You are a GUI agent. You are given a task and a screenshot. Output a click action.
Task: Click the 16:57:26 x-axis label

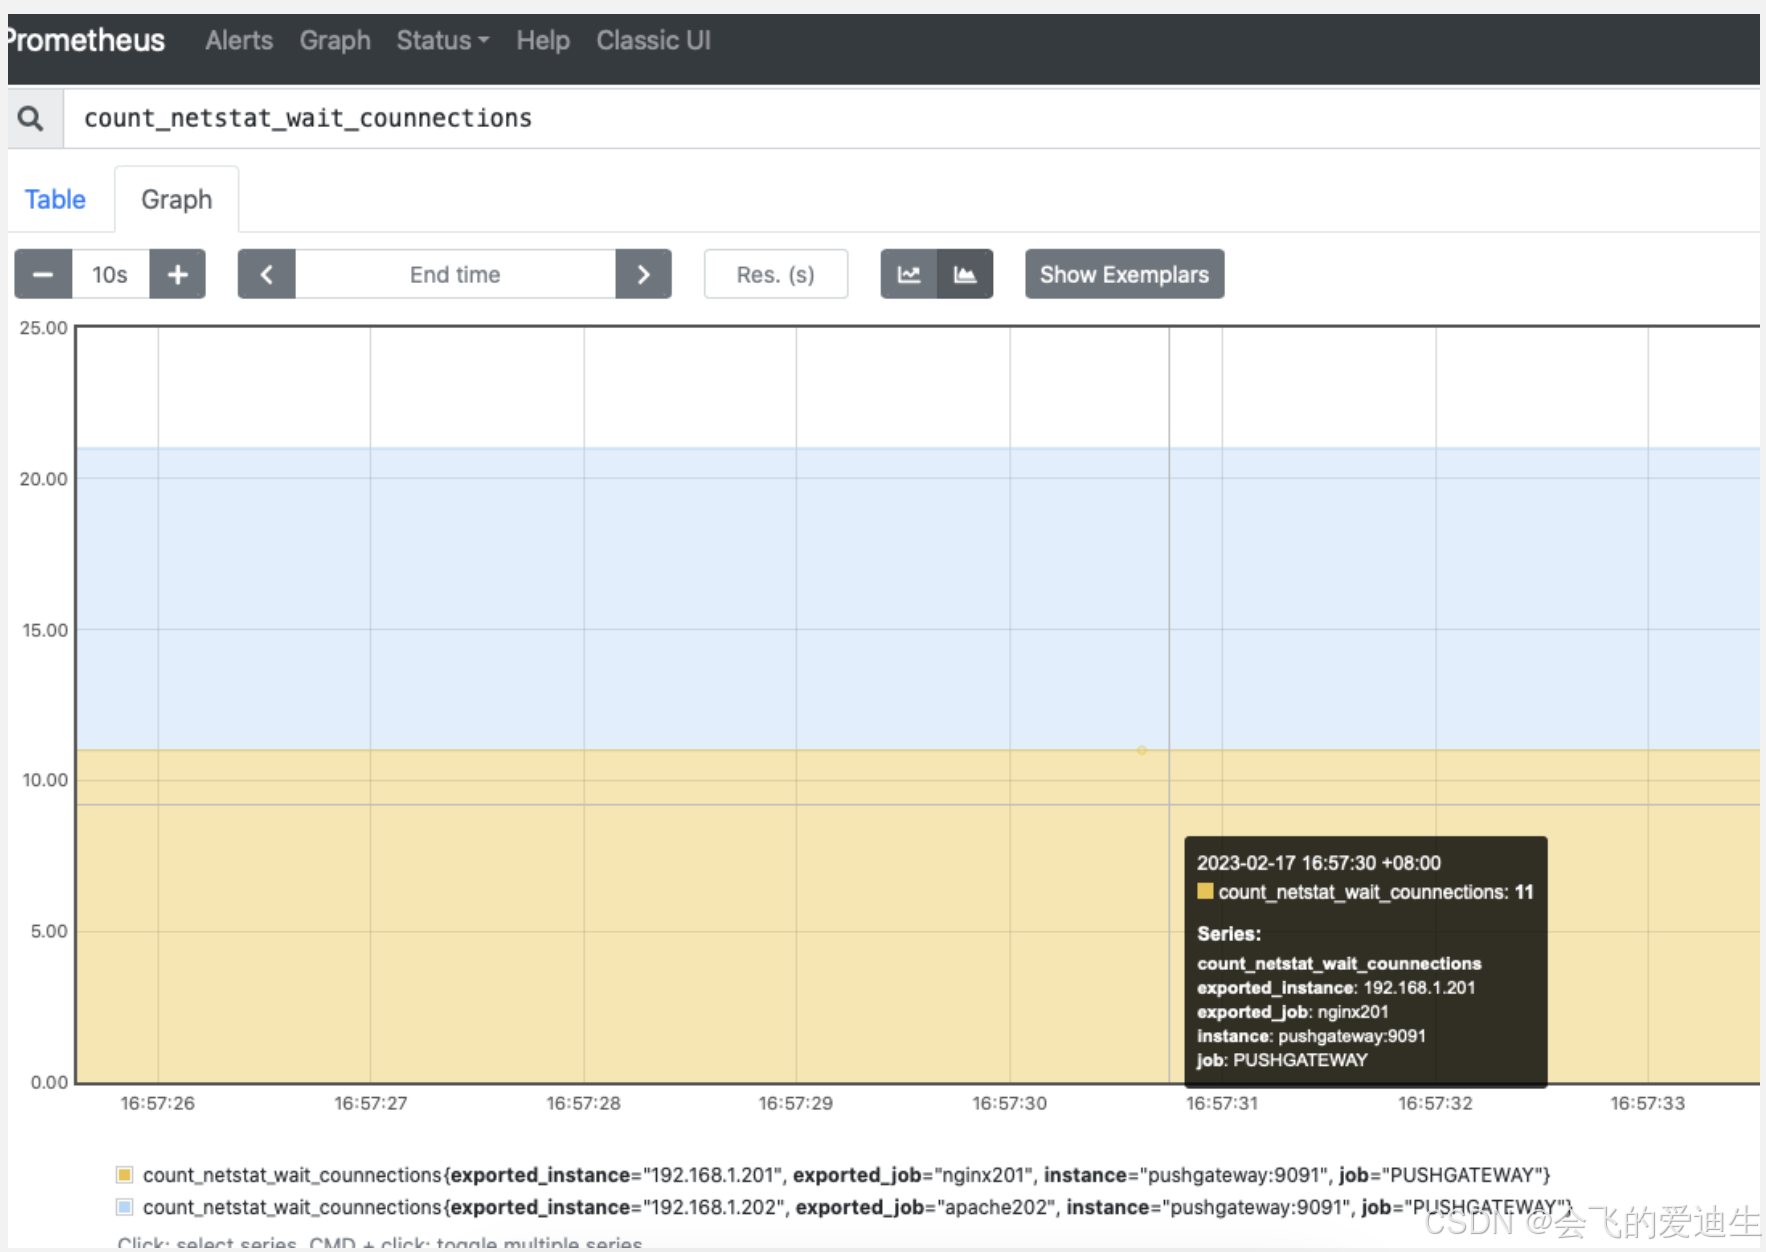[158, 1103]
